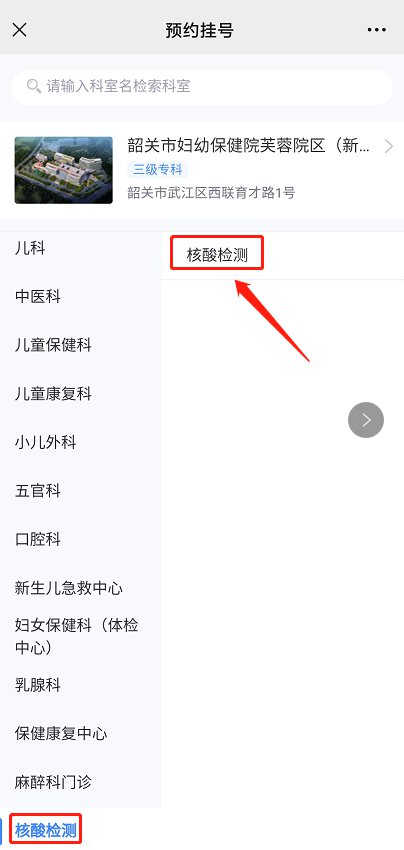The width and height of the screenshot is (404, 850).
Task: Select 核酸检测 in the right panel
Action: click(x=217, y=255)
